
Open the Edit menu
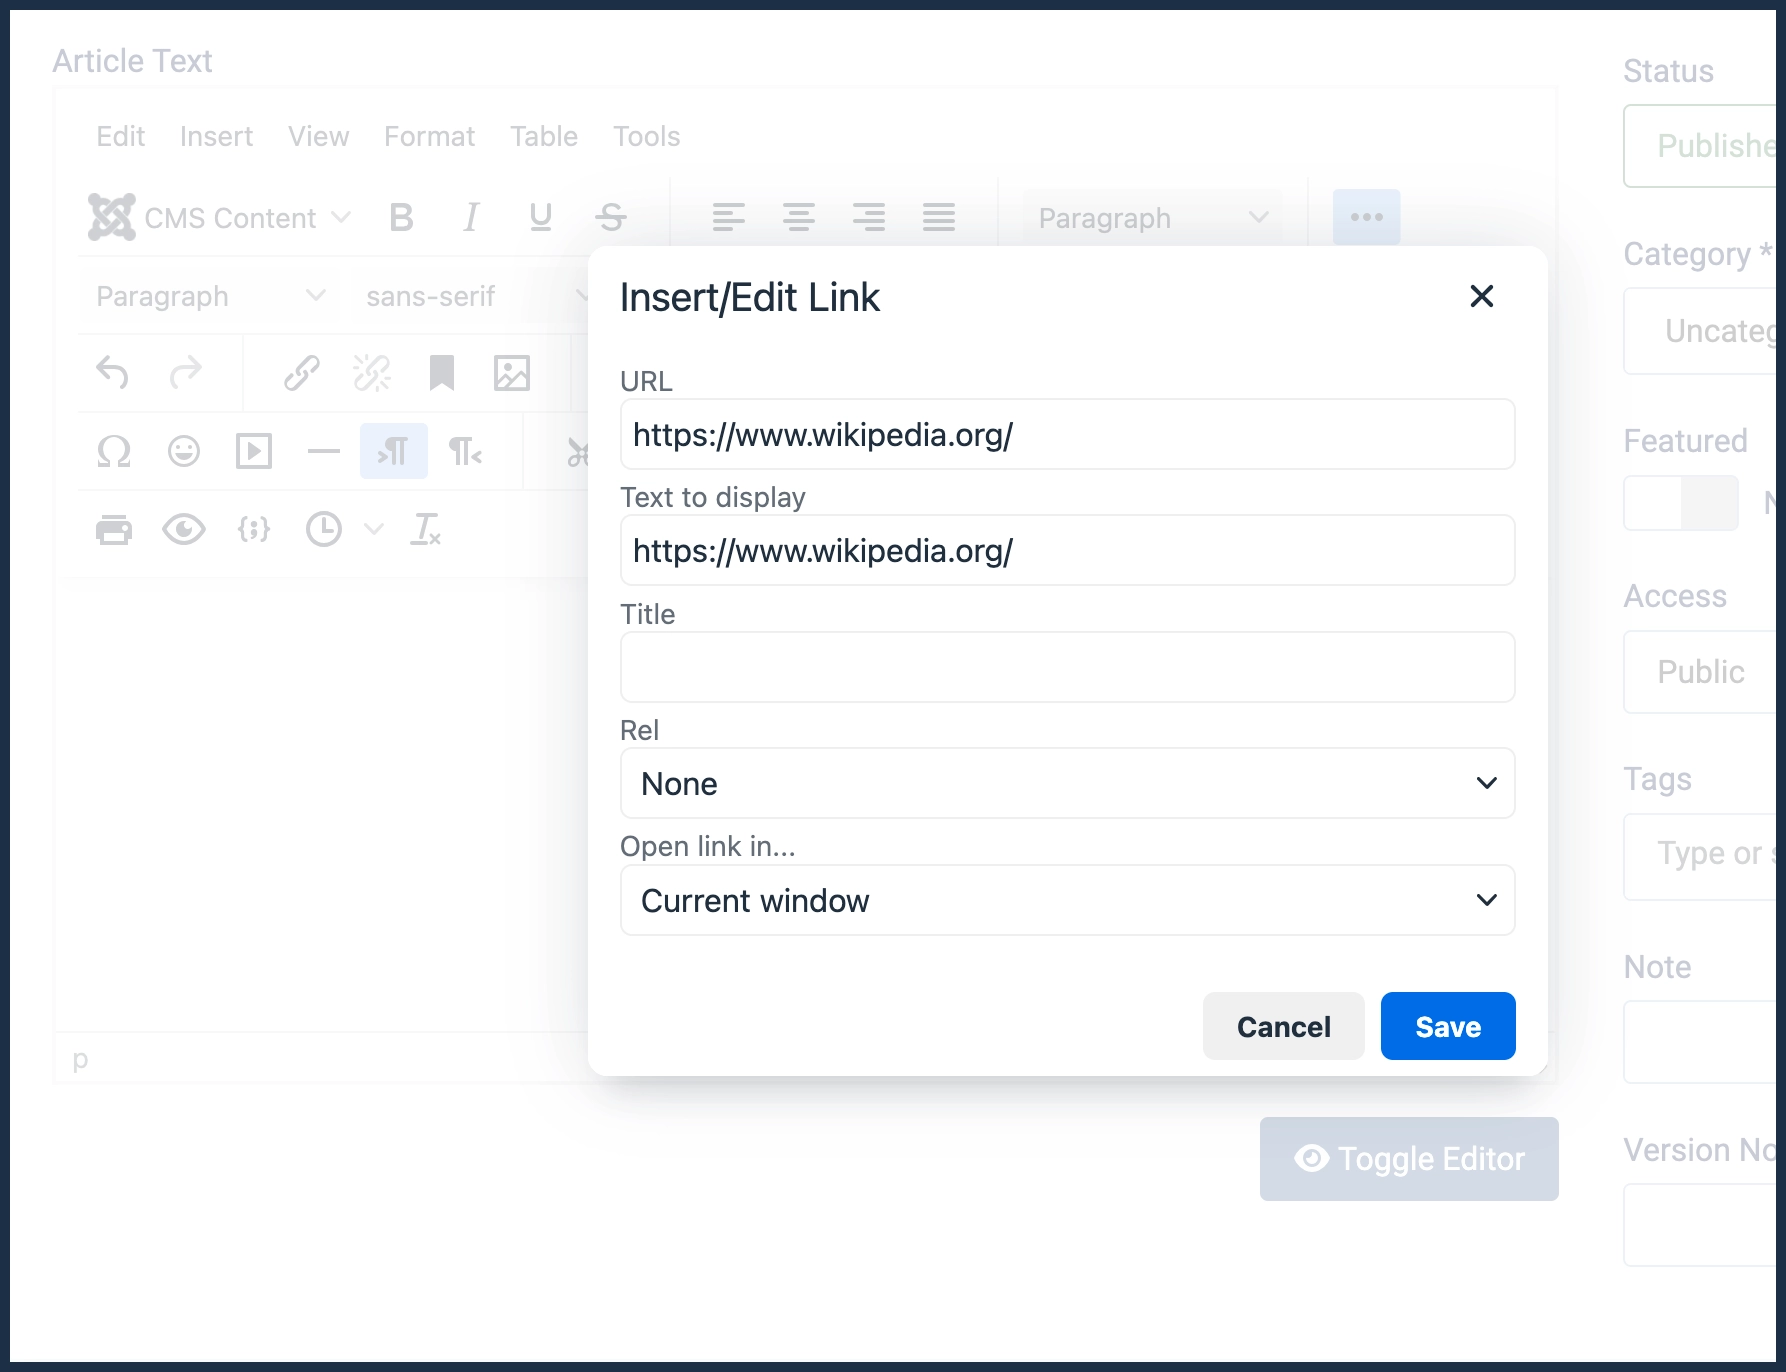tap(120, 136)
